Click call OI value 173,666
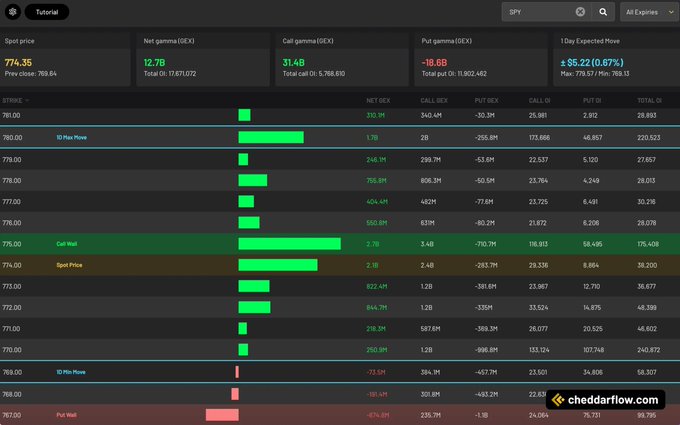Screen dimensions: 680x425 tap(539, 137)
